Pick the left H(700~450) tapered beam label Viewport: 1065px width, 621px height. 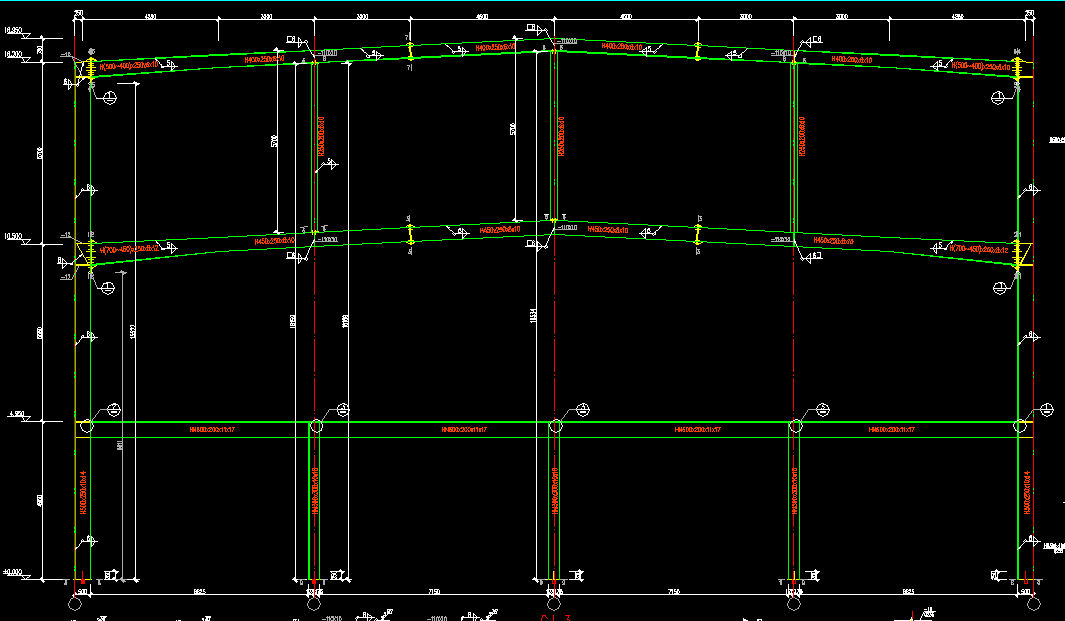pyautogui.click(x=129, y=249)
